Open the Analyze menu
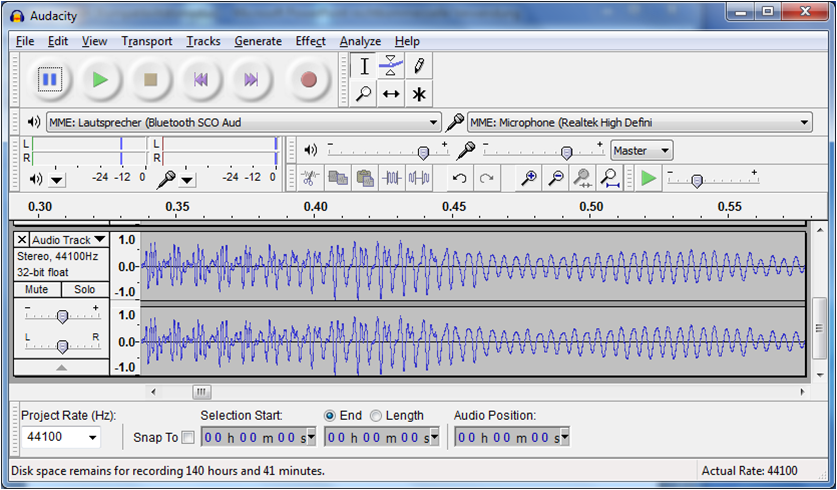The width and height of the screenshot is (837, 490). (359, 41)
